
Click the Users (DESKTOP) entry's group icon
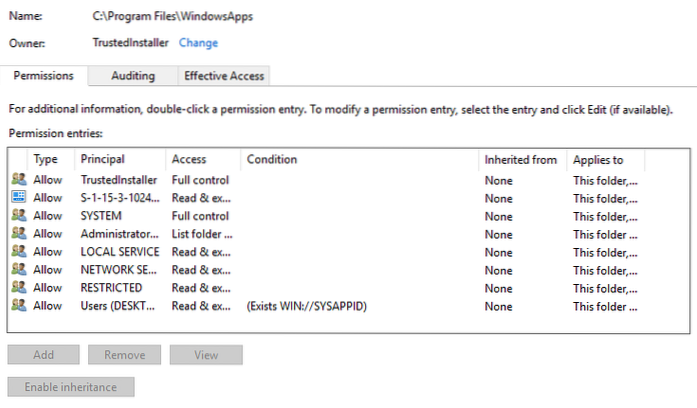pos(18,306)
